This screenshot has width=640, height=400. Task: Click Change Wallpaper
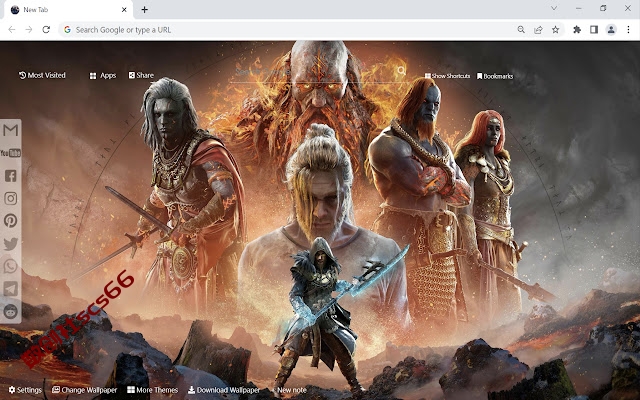click(84, 390)
